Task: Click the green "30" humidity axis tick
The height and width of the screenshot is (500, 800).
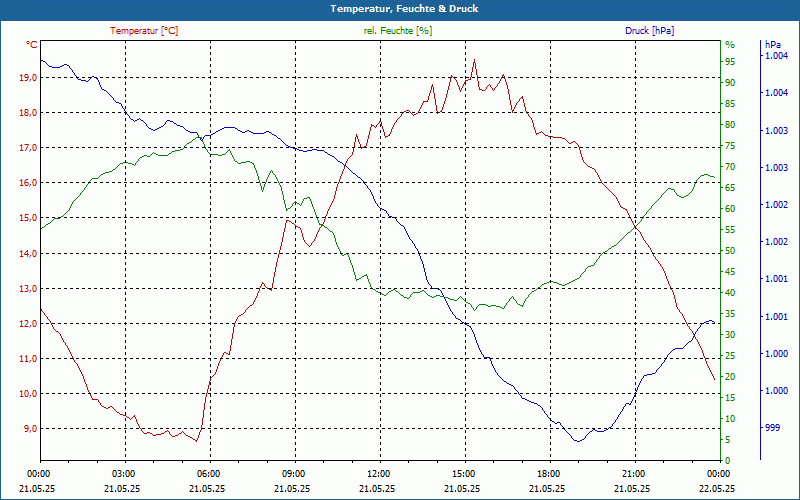Action: (730, 335)
